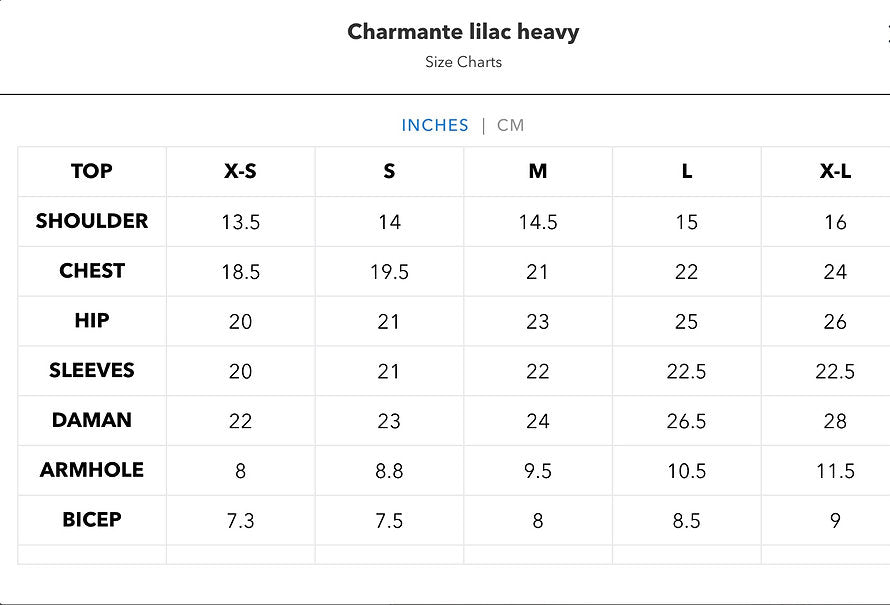Select the ARMHOLE row label
This screenshot has height=605, width=890.
tap(92, 470)
